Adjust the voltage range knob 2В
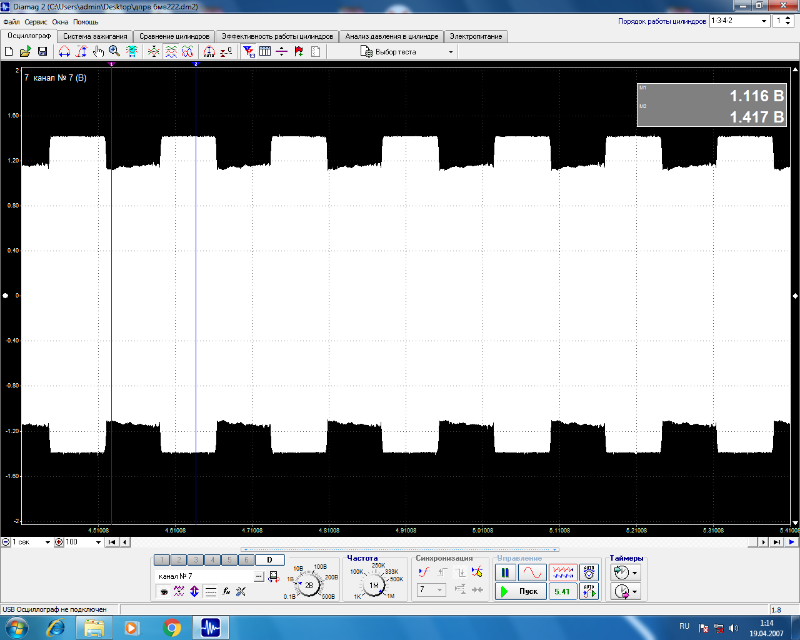Viewport: 800px width, 640px height. (x=309, y=585)
